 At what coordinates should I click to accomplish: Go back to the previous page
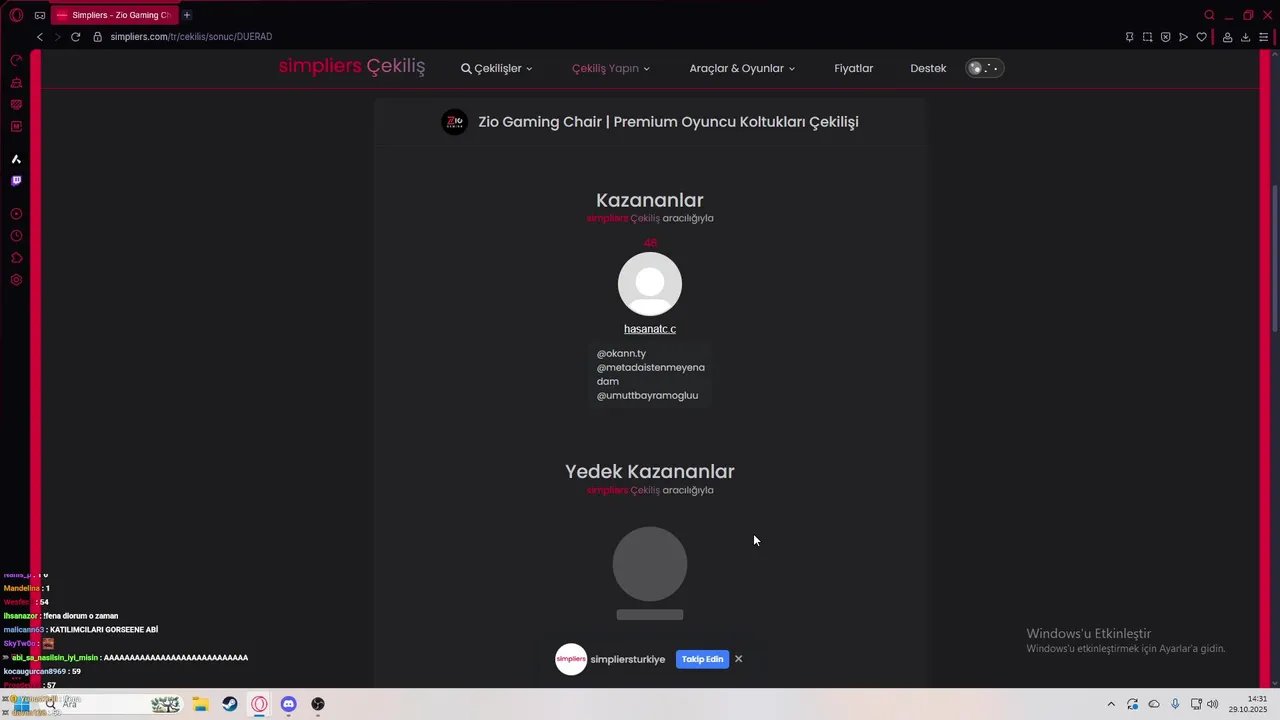pos(40,37)
